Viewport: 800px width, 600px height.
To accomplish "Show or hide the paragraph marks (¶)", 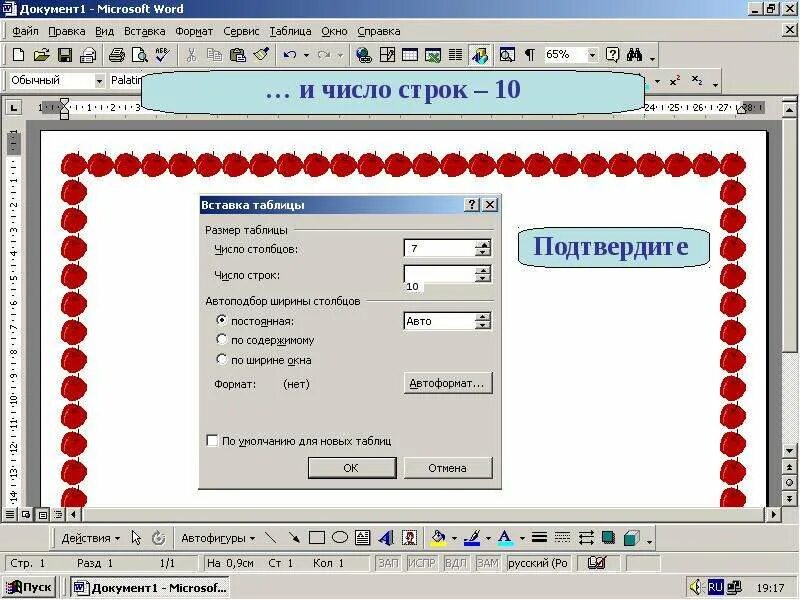I will (530, 55).
